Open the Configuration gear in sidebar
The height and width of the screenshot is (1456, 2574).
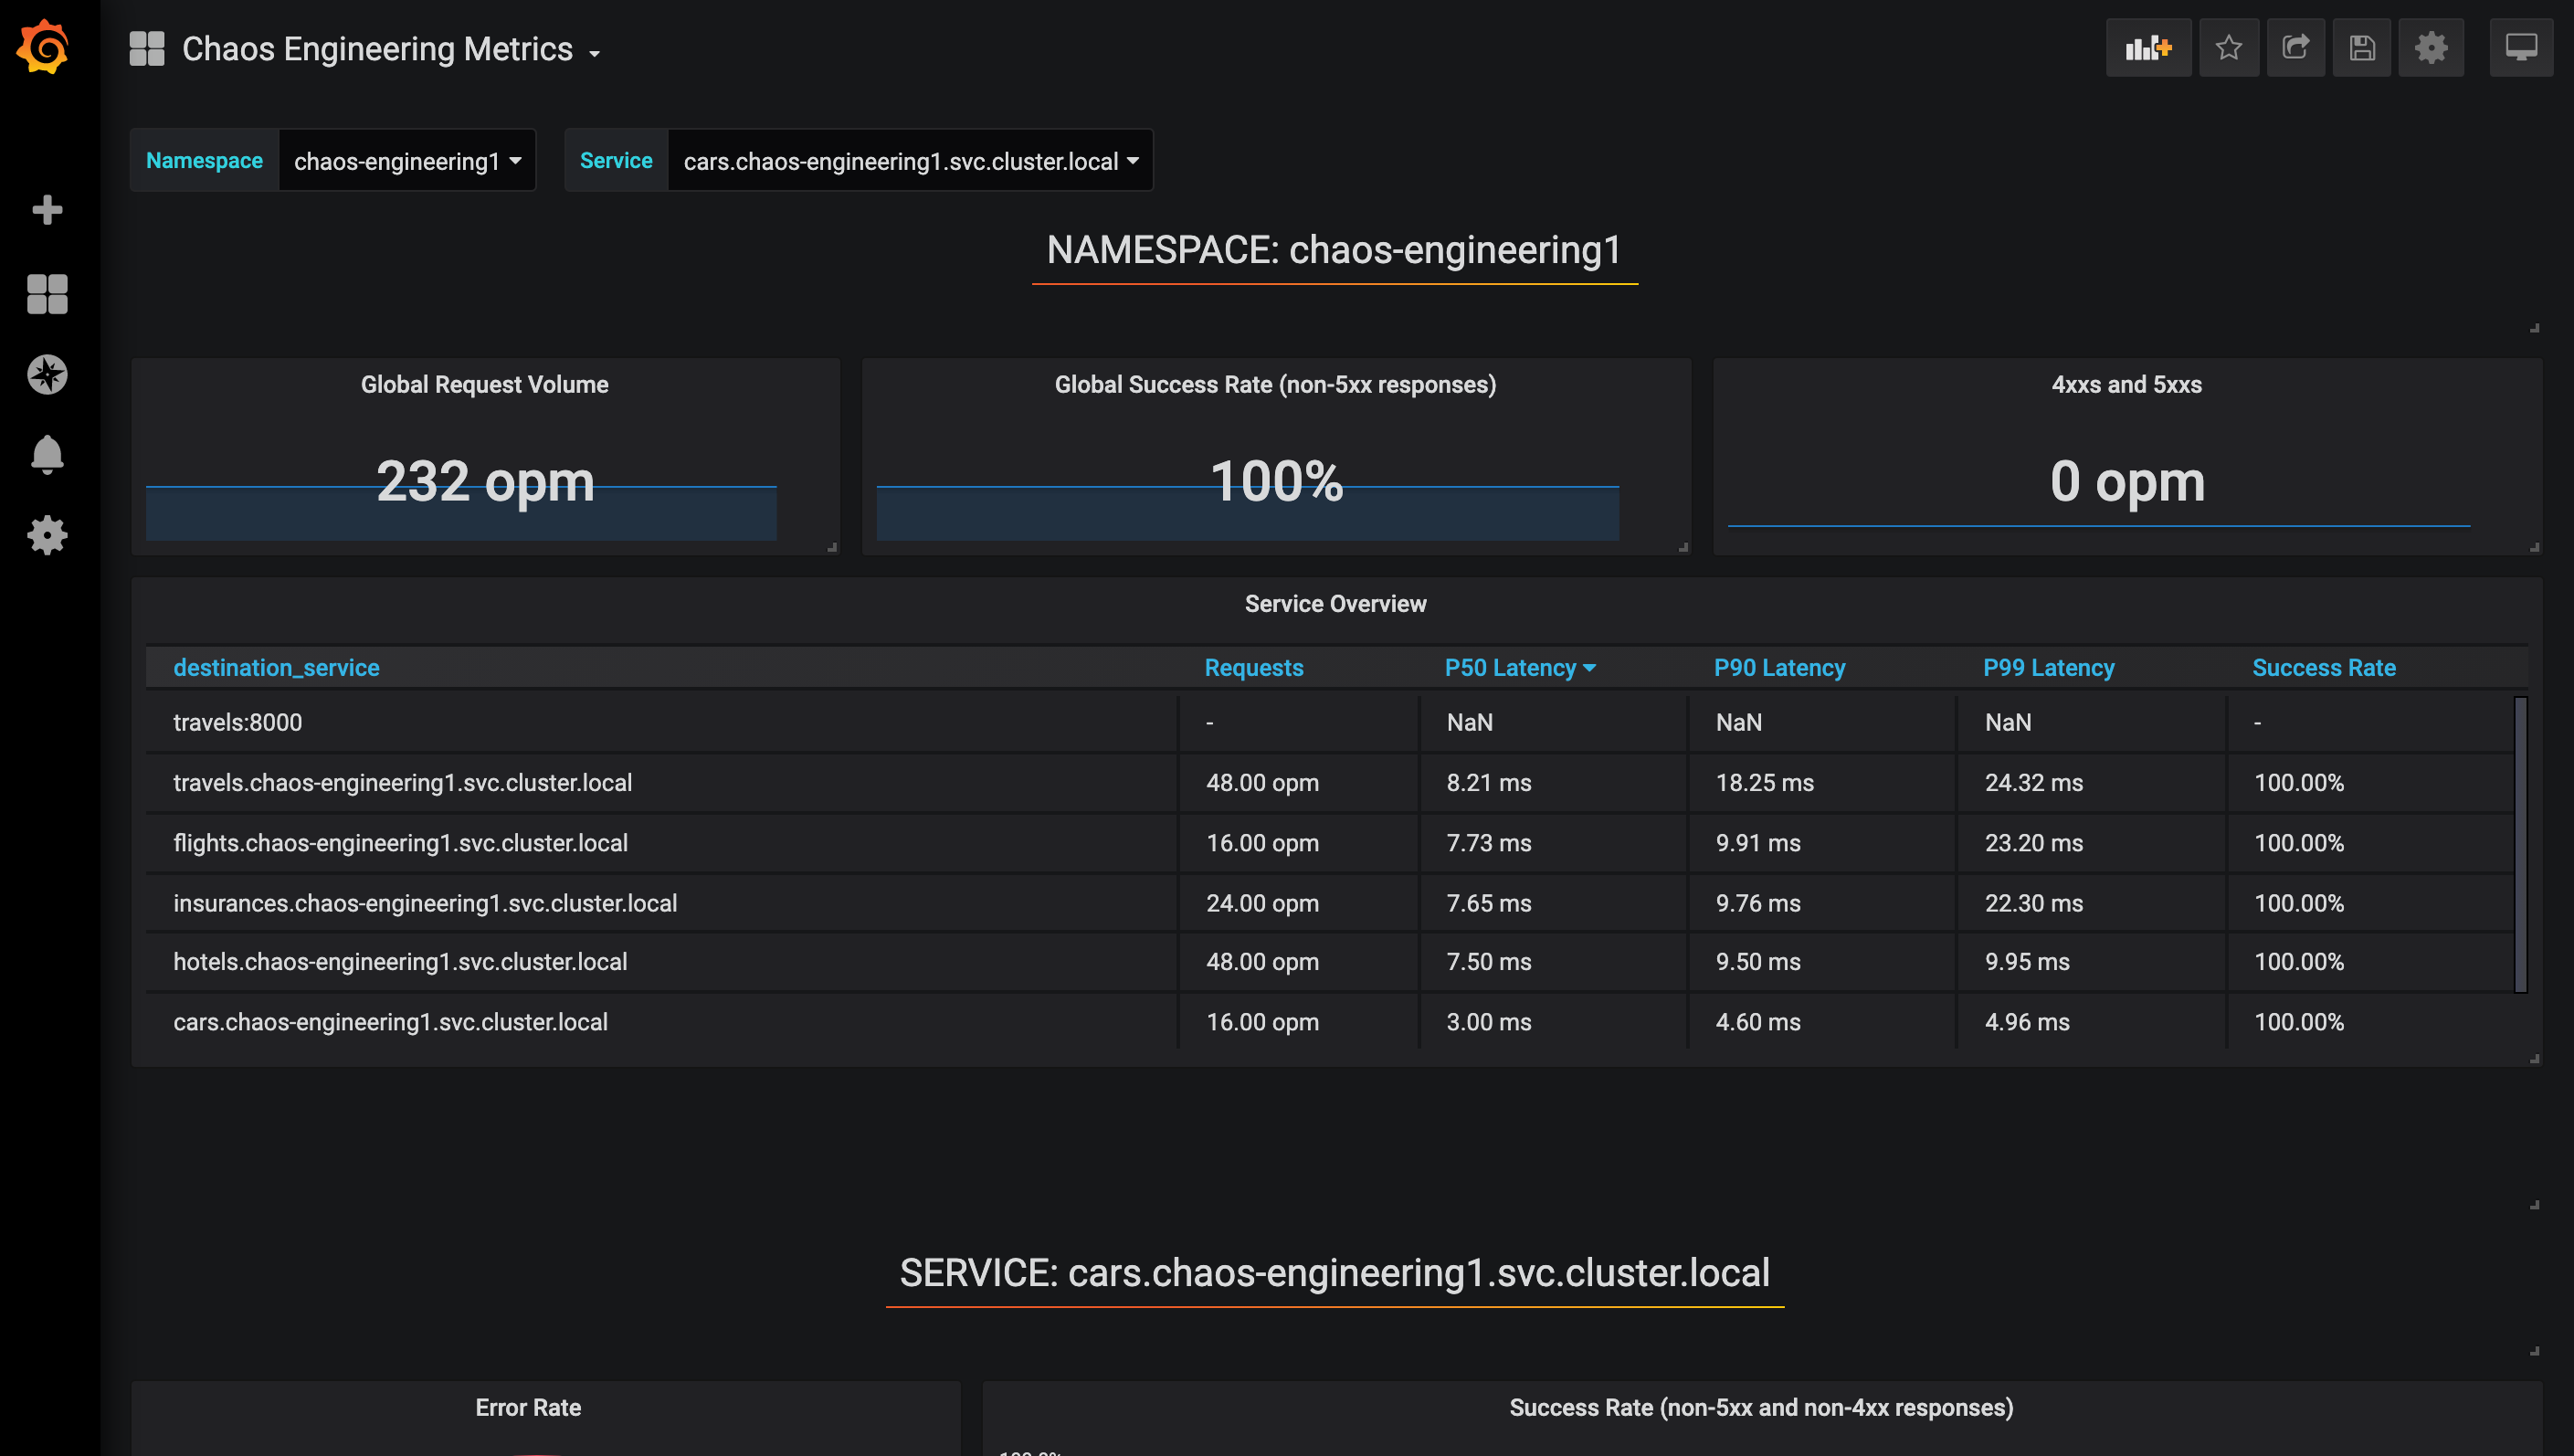coord(47,536)
